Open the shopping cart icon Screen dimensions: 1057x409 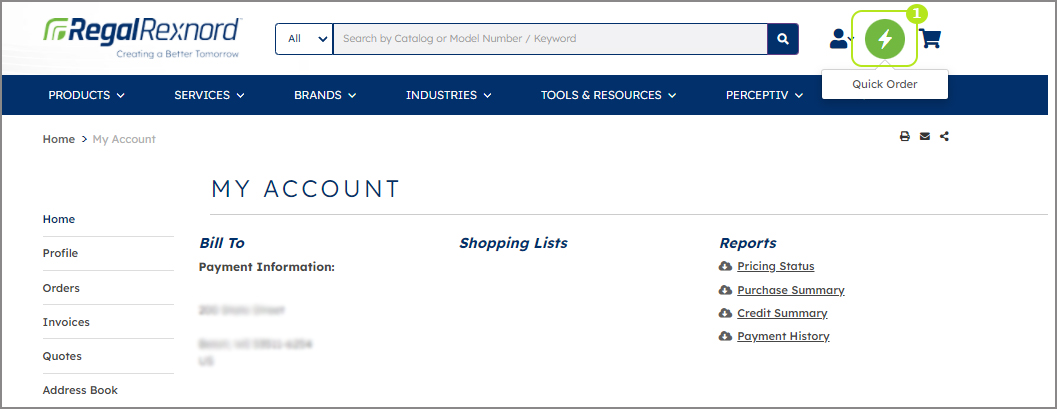(x=930, y=39)
